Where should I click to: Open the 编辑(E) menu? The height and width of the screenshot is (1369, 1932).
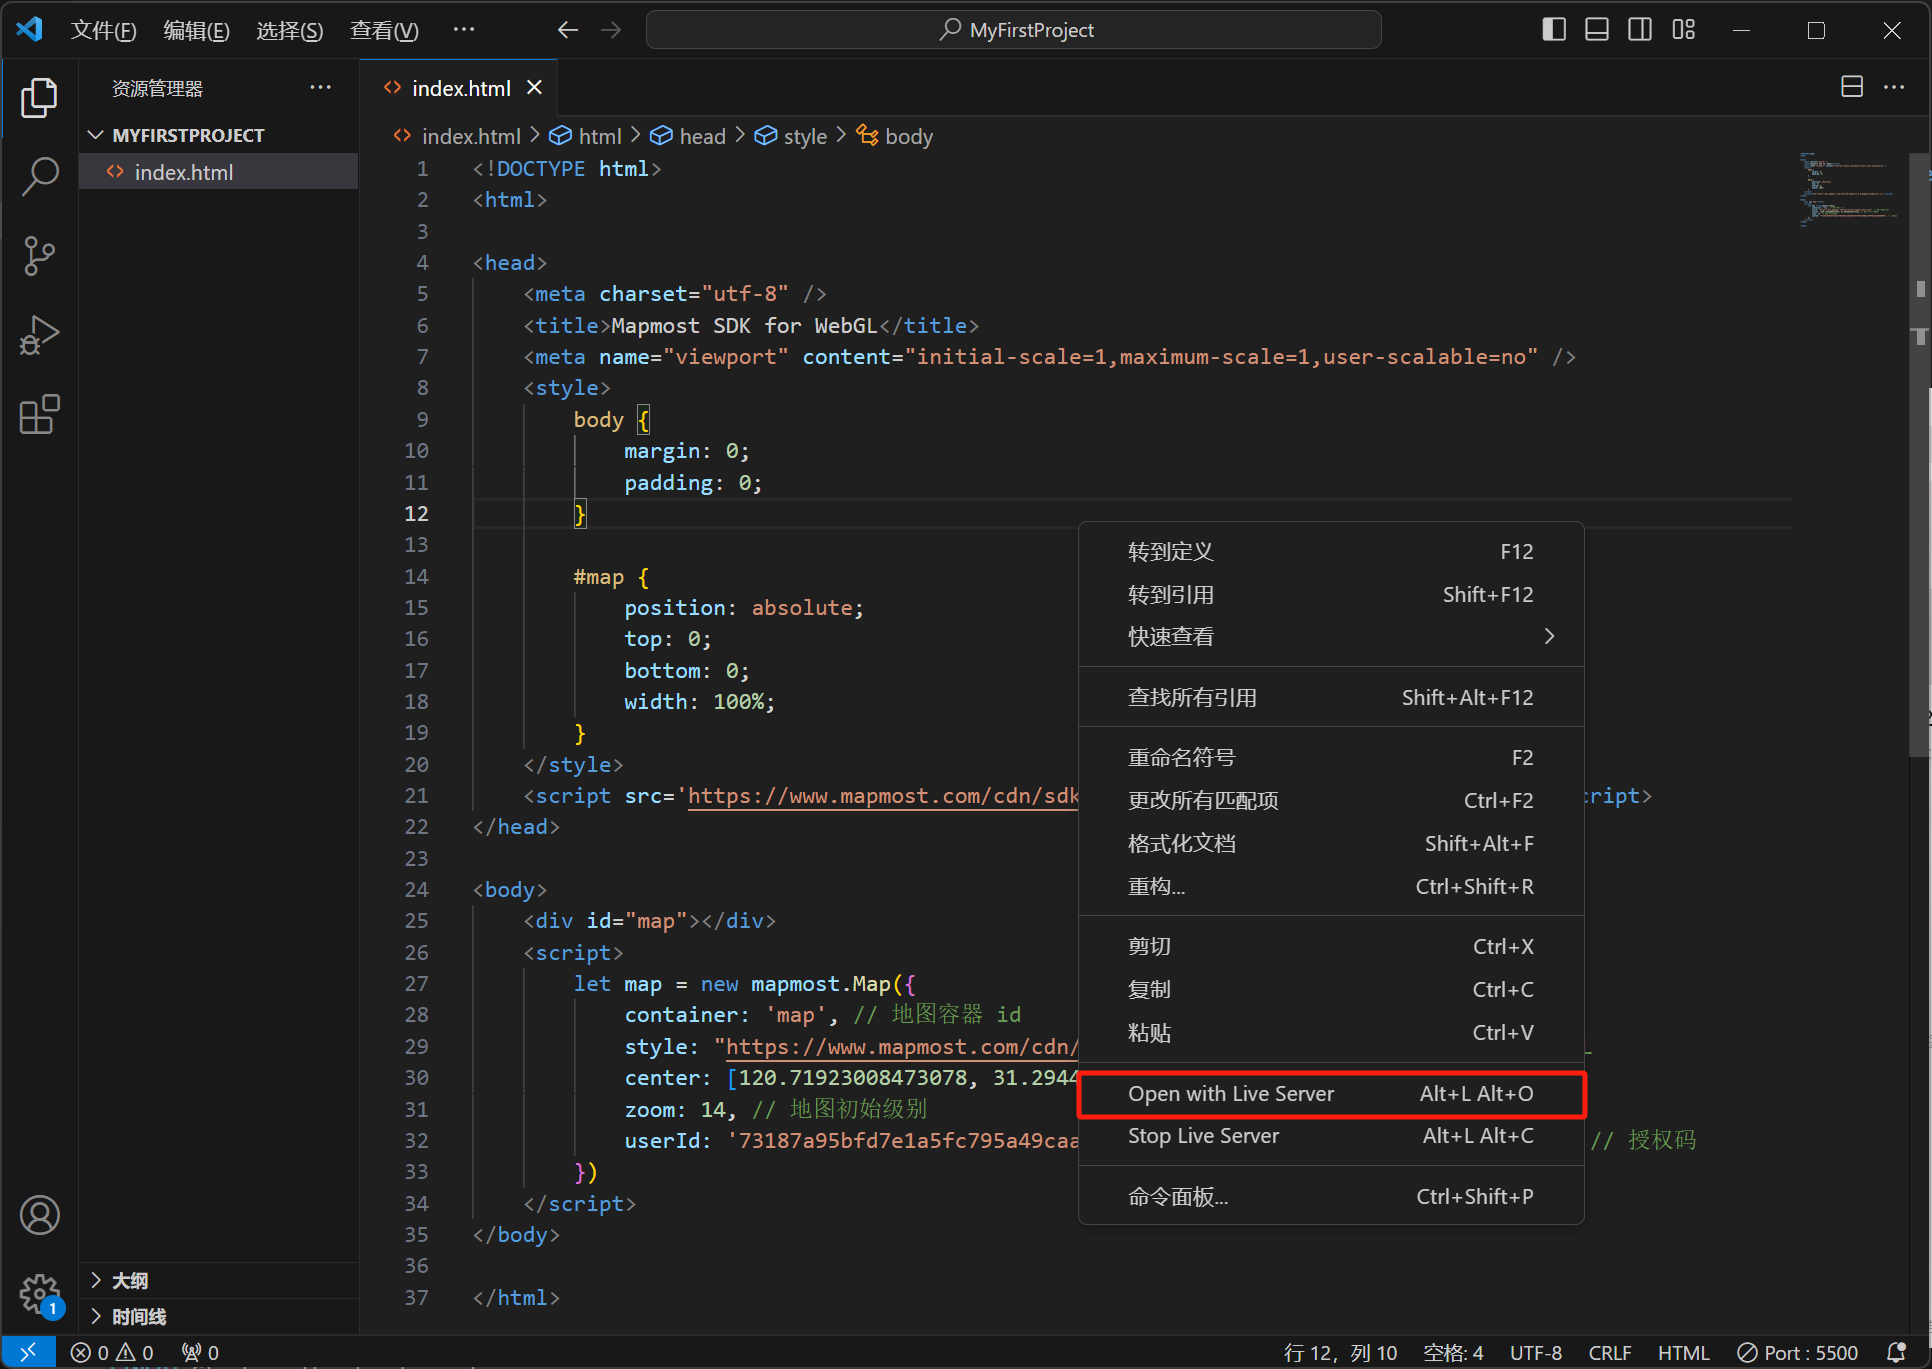point(196,30)
